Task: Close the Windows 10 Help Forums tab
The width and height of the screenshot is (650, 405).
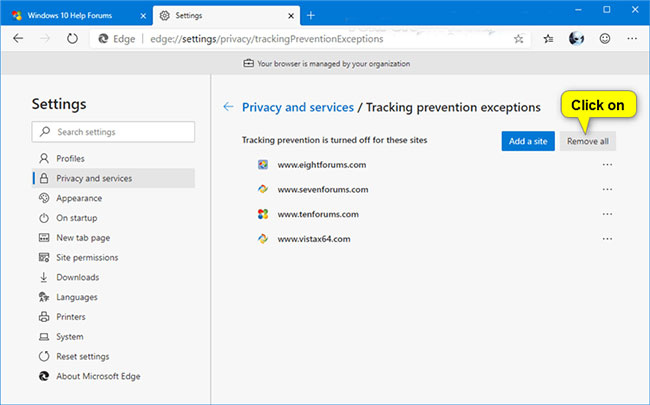Action: [143, 16]
